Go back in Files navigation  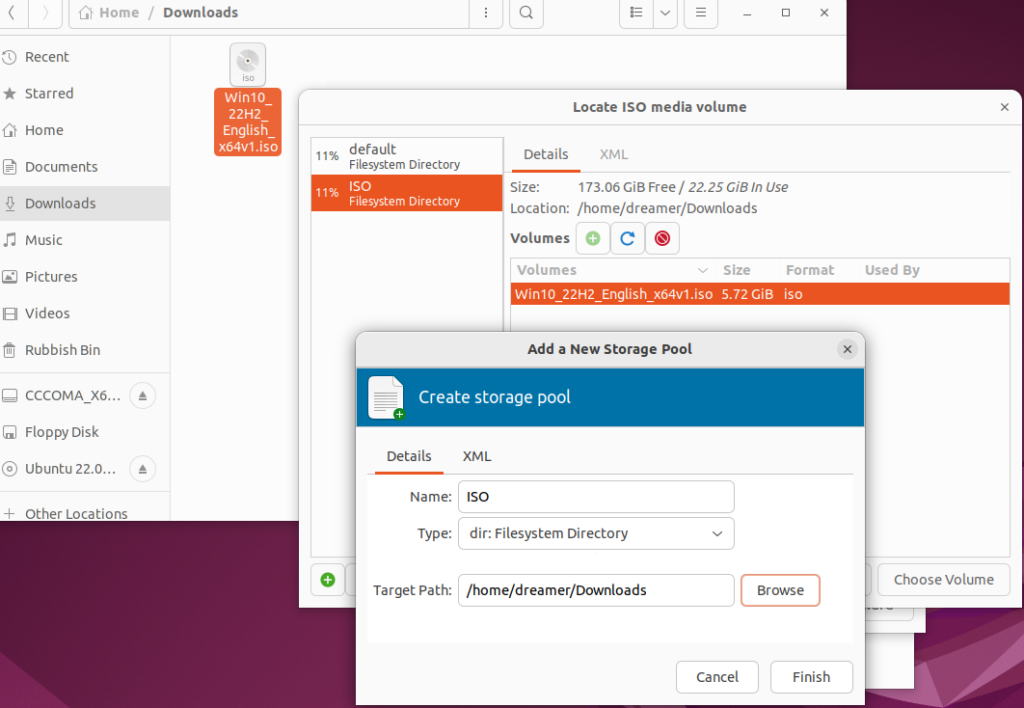click(12, 12)
